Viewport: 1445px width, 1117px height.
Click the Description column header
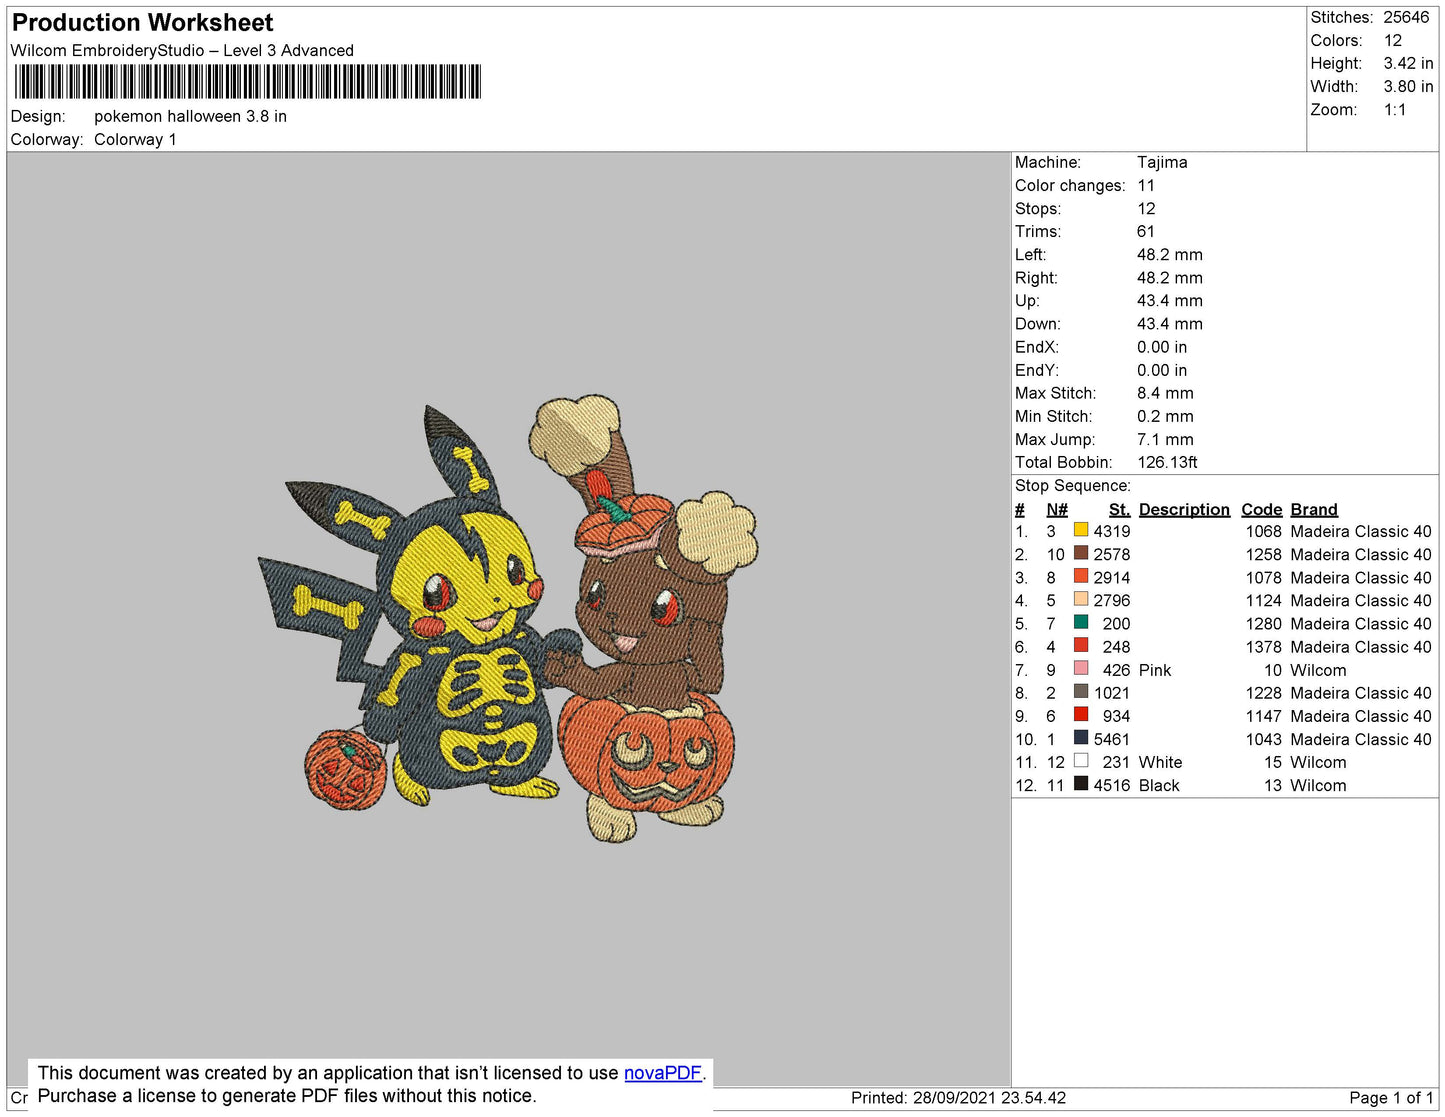[1184, 509]
